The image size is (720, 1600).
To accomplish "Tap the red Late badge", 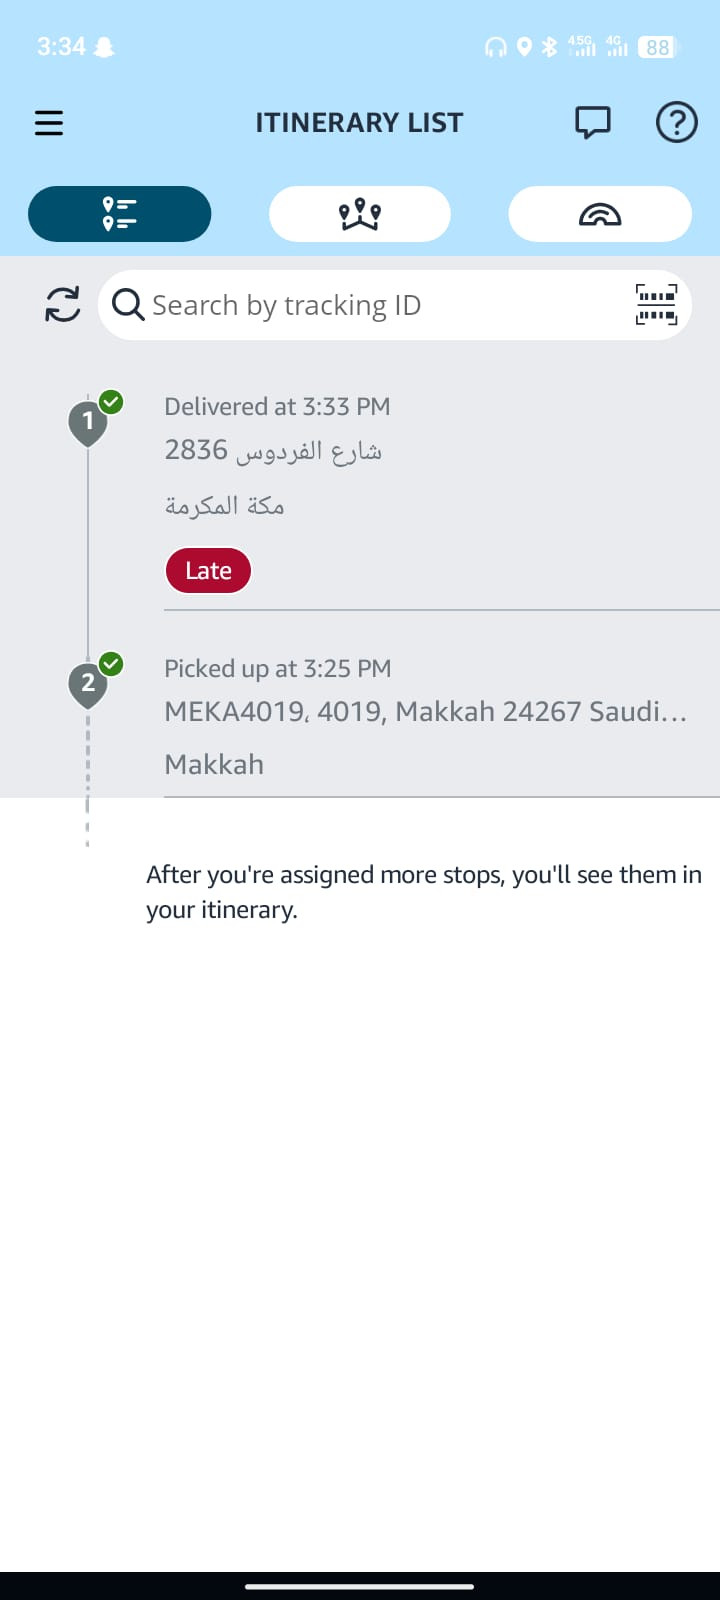I will pyautogui.click(x=208, y=571).
